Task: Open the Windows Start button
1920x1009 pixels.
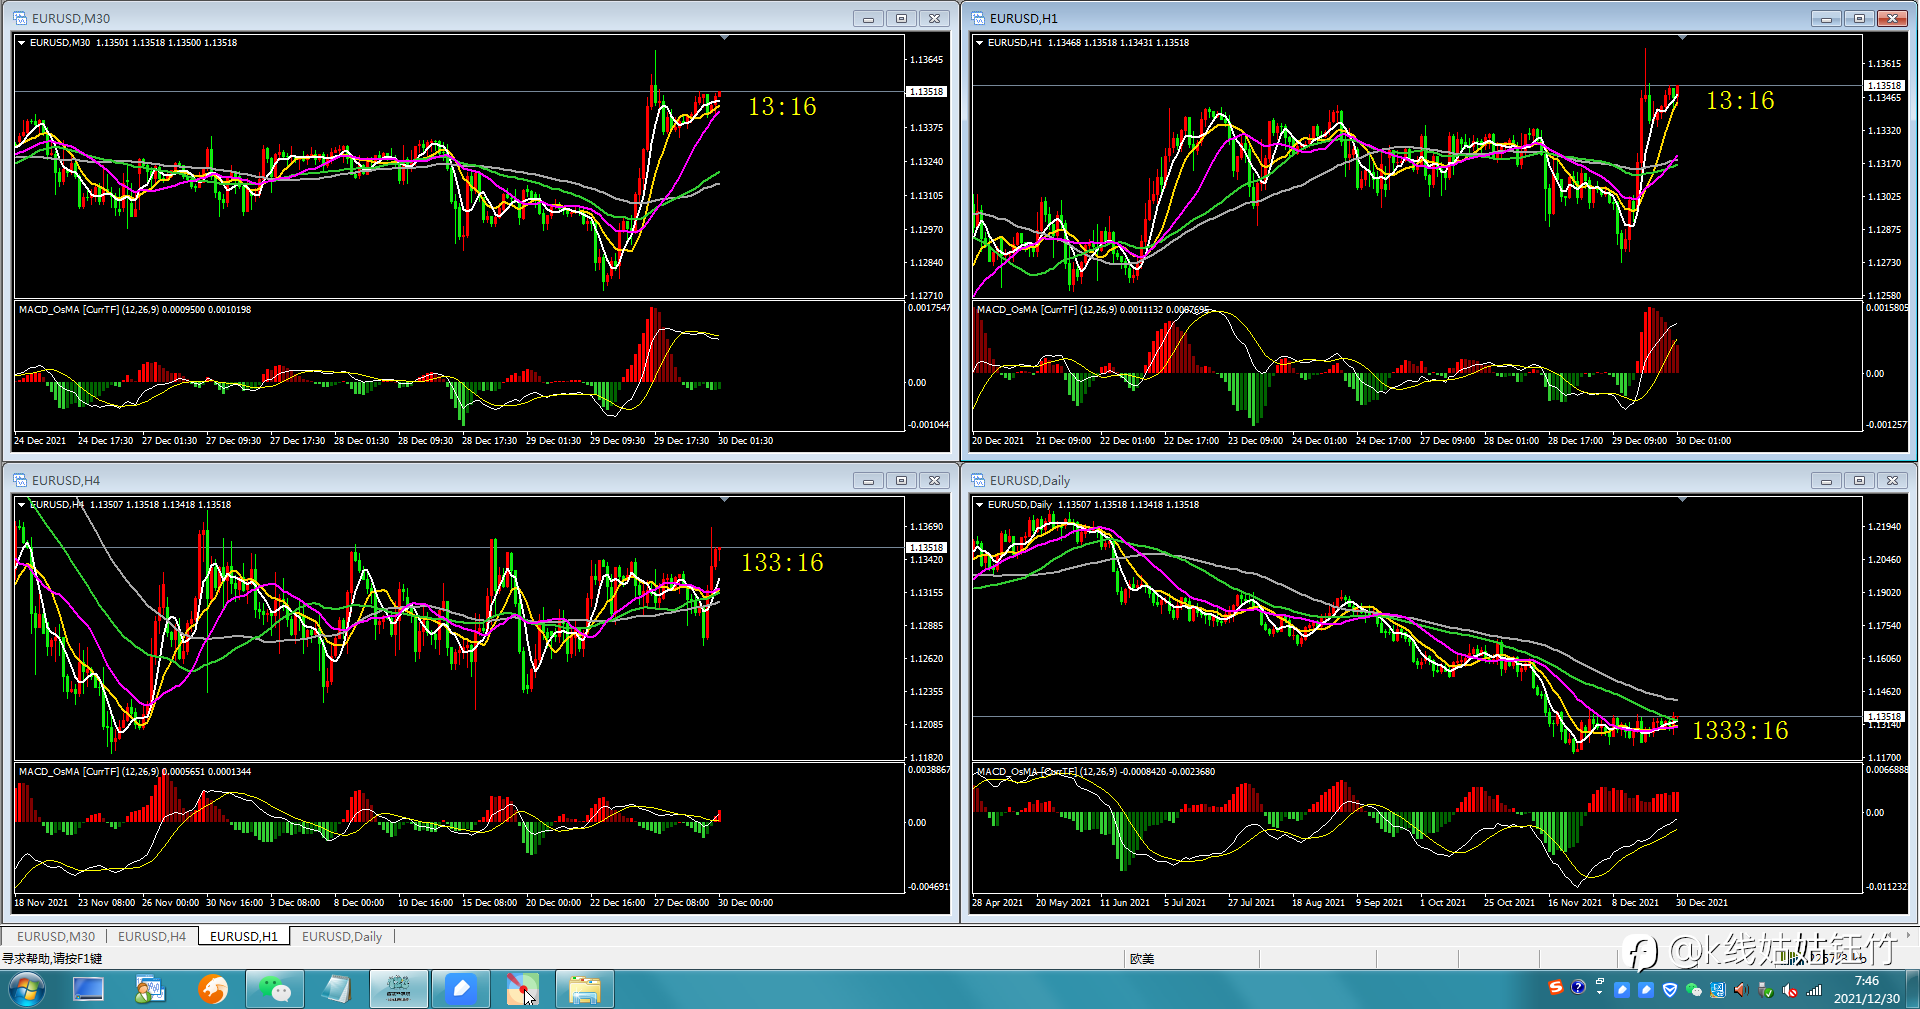Action: [x=28, y=990]
